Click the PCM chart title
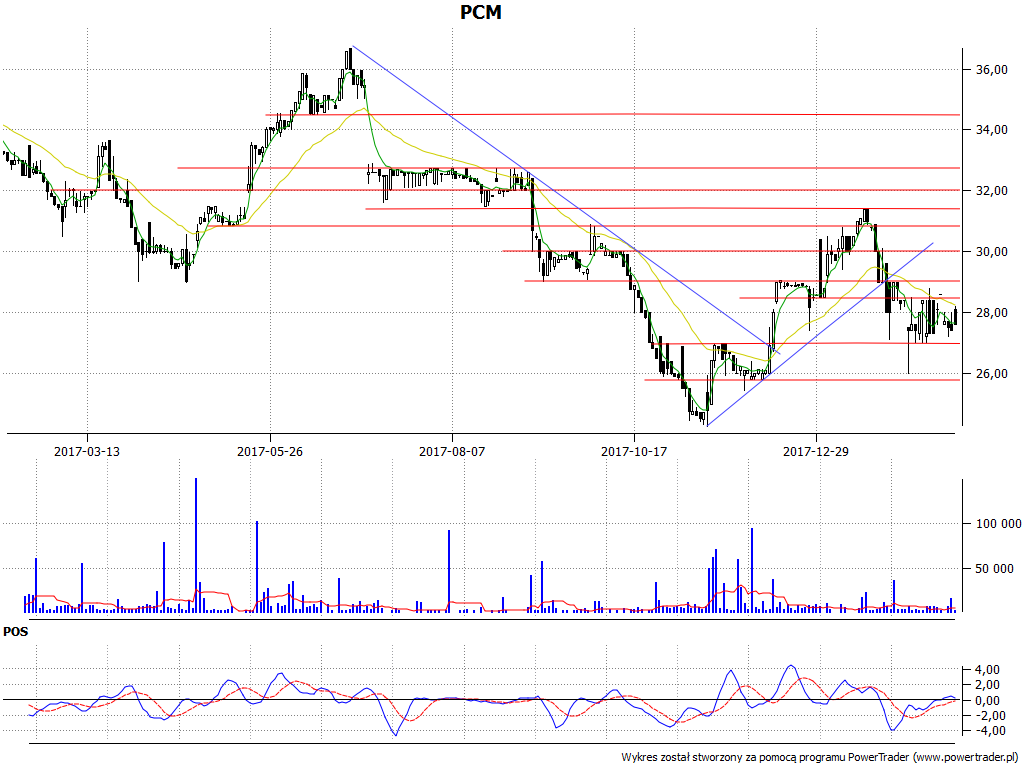Viewport: 1024px width, 768px height. 481,12
